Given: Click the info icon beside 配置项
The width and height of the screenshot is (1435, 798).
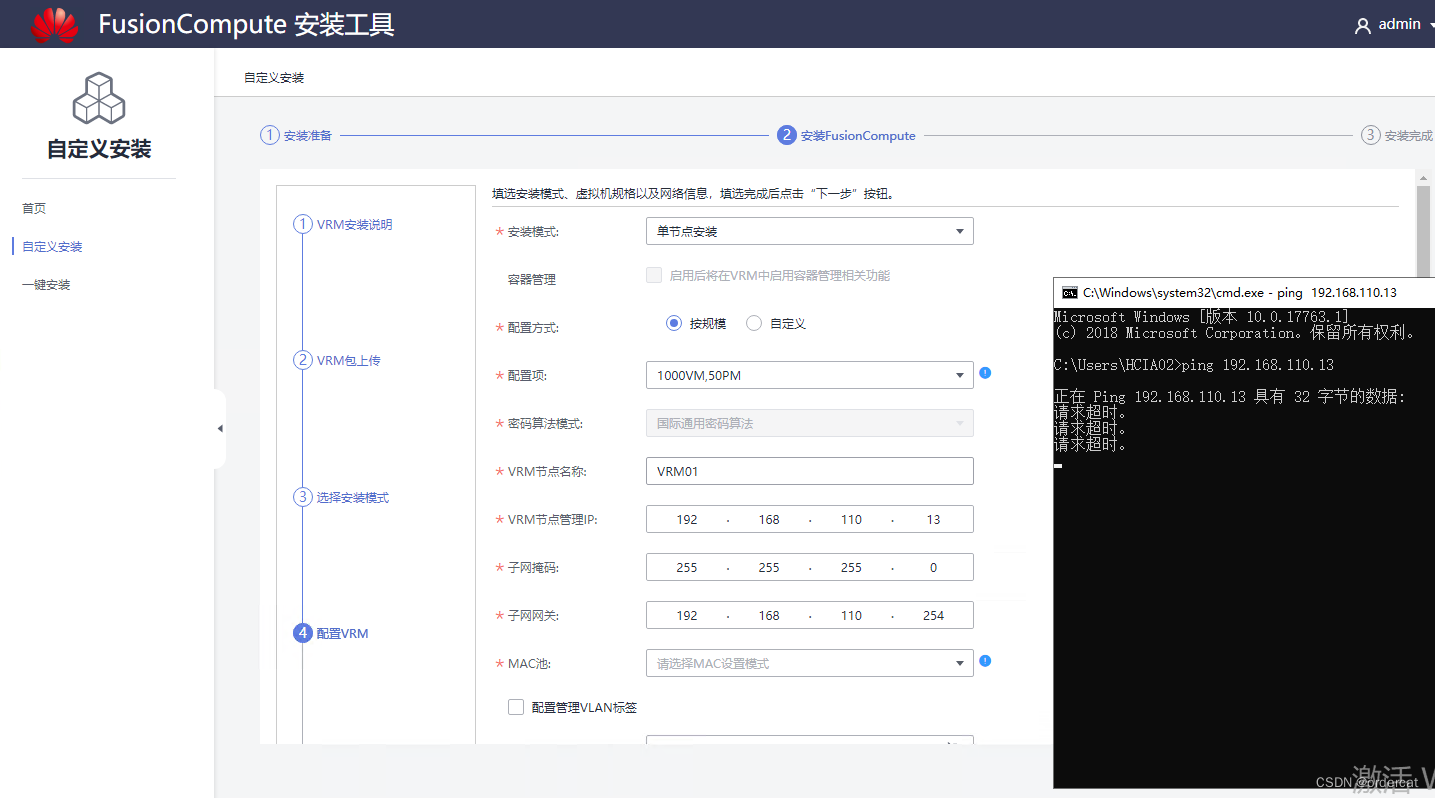Looking at the screenshot, I should coord(985,372).
